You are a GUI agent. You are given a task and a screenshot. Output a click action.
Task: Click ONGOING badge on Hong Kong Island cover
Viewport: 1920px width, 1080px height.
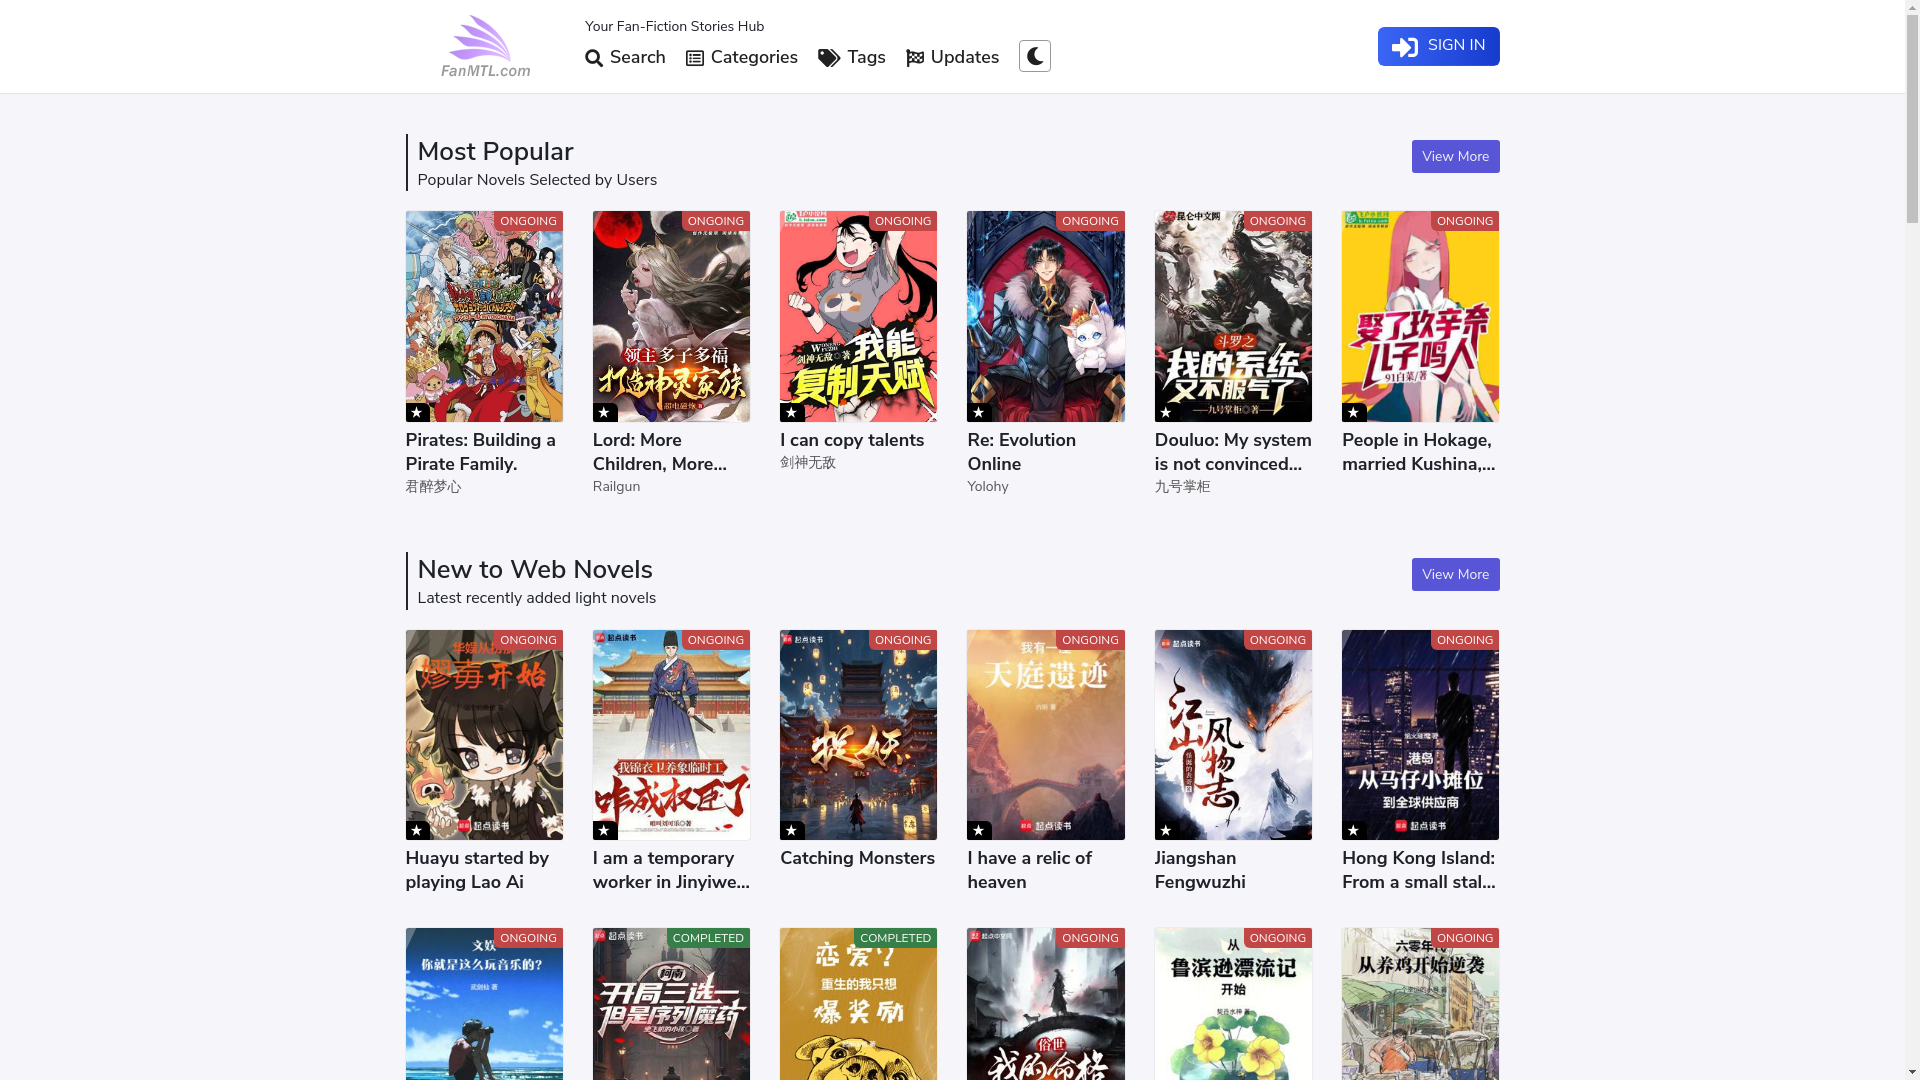(1464, 640)
